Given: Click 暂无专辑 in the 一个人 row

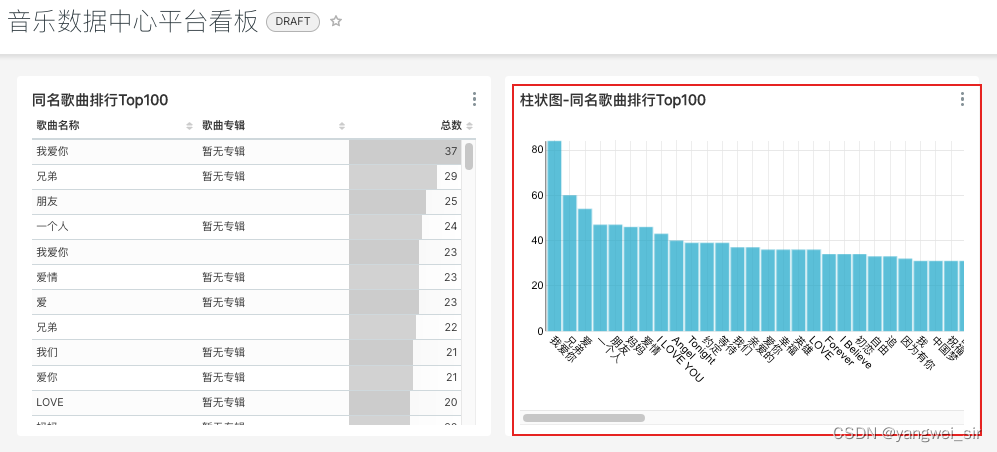Looking at the screenshot, I should pyautogui.click(x=224, y=226).
